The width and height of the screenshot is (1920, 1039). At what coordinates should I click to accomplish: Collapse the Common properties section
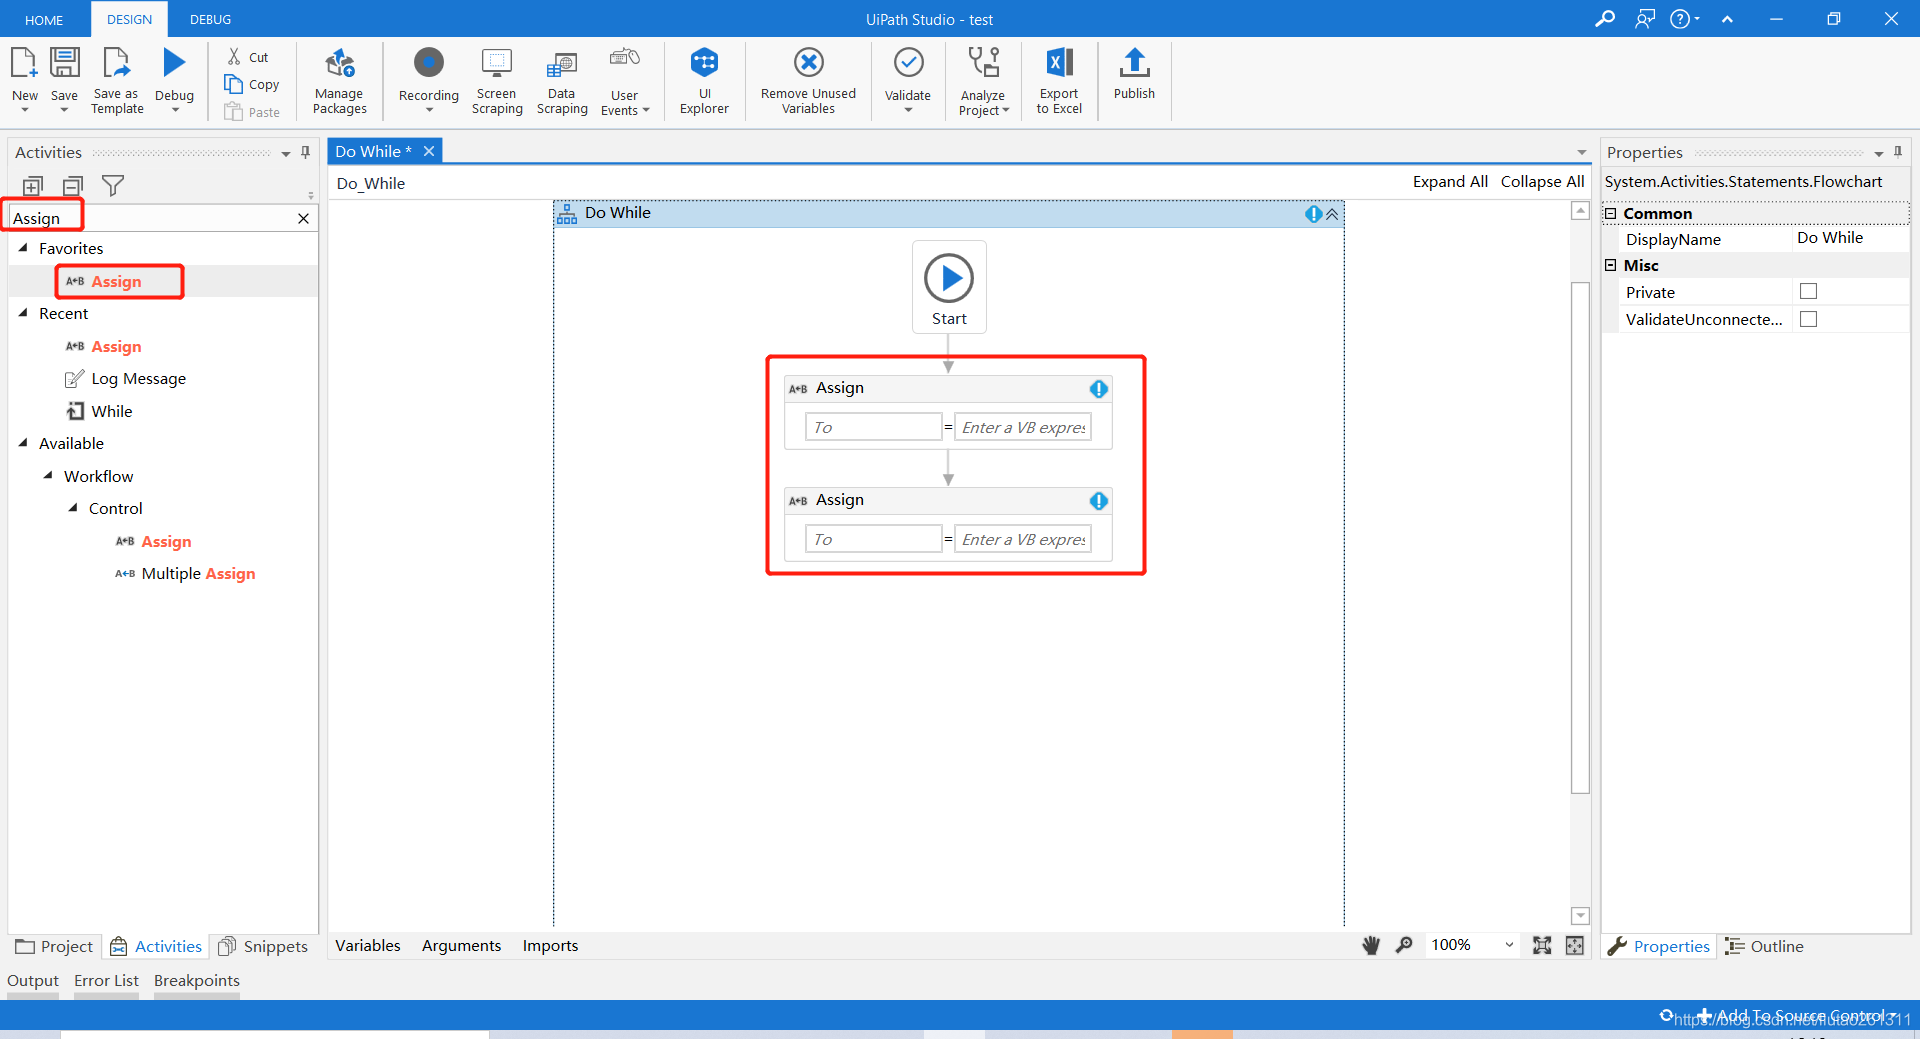(1610, 213)
